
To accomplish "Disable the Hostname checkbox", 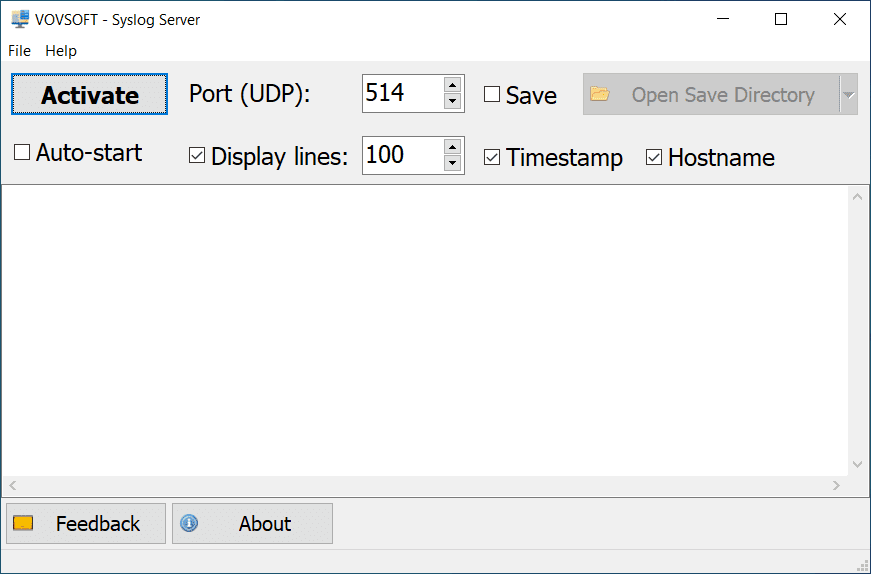I will coord(654,157).
